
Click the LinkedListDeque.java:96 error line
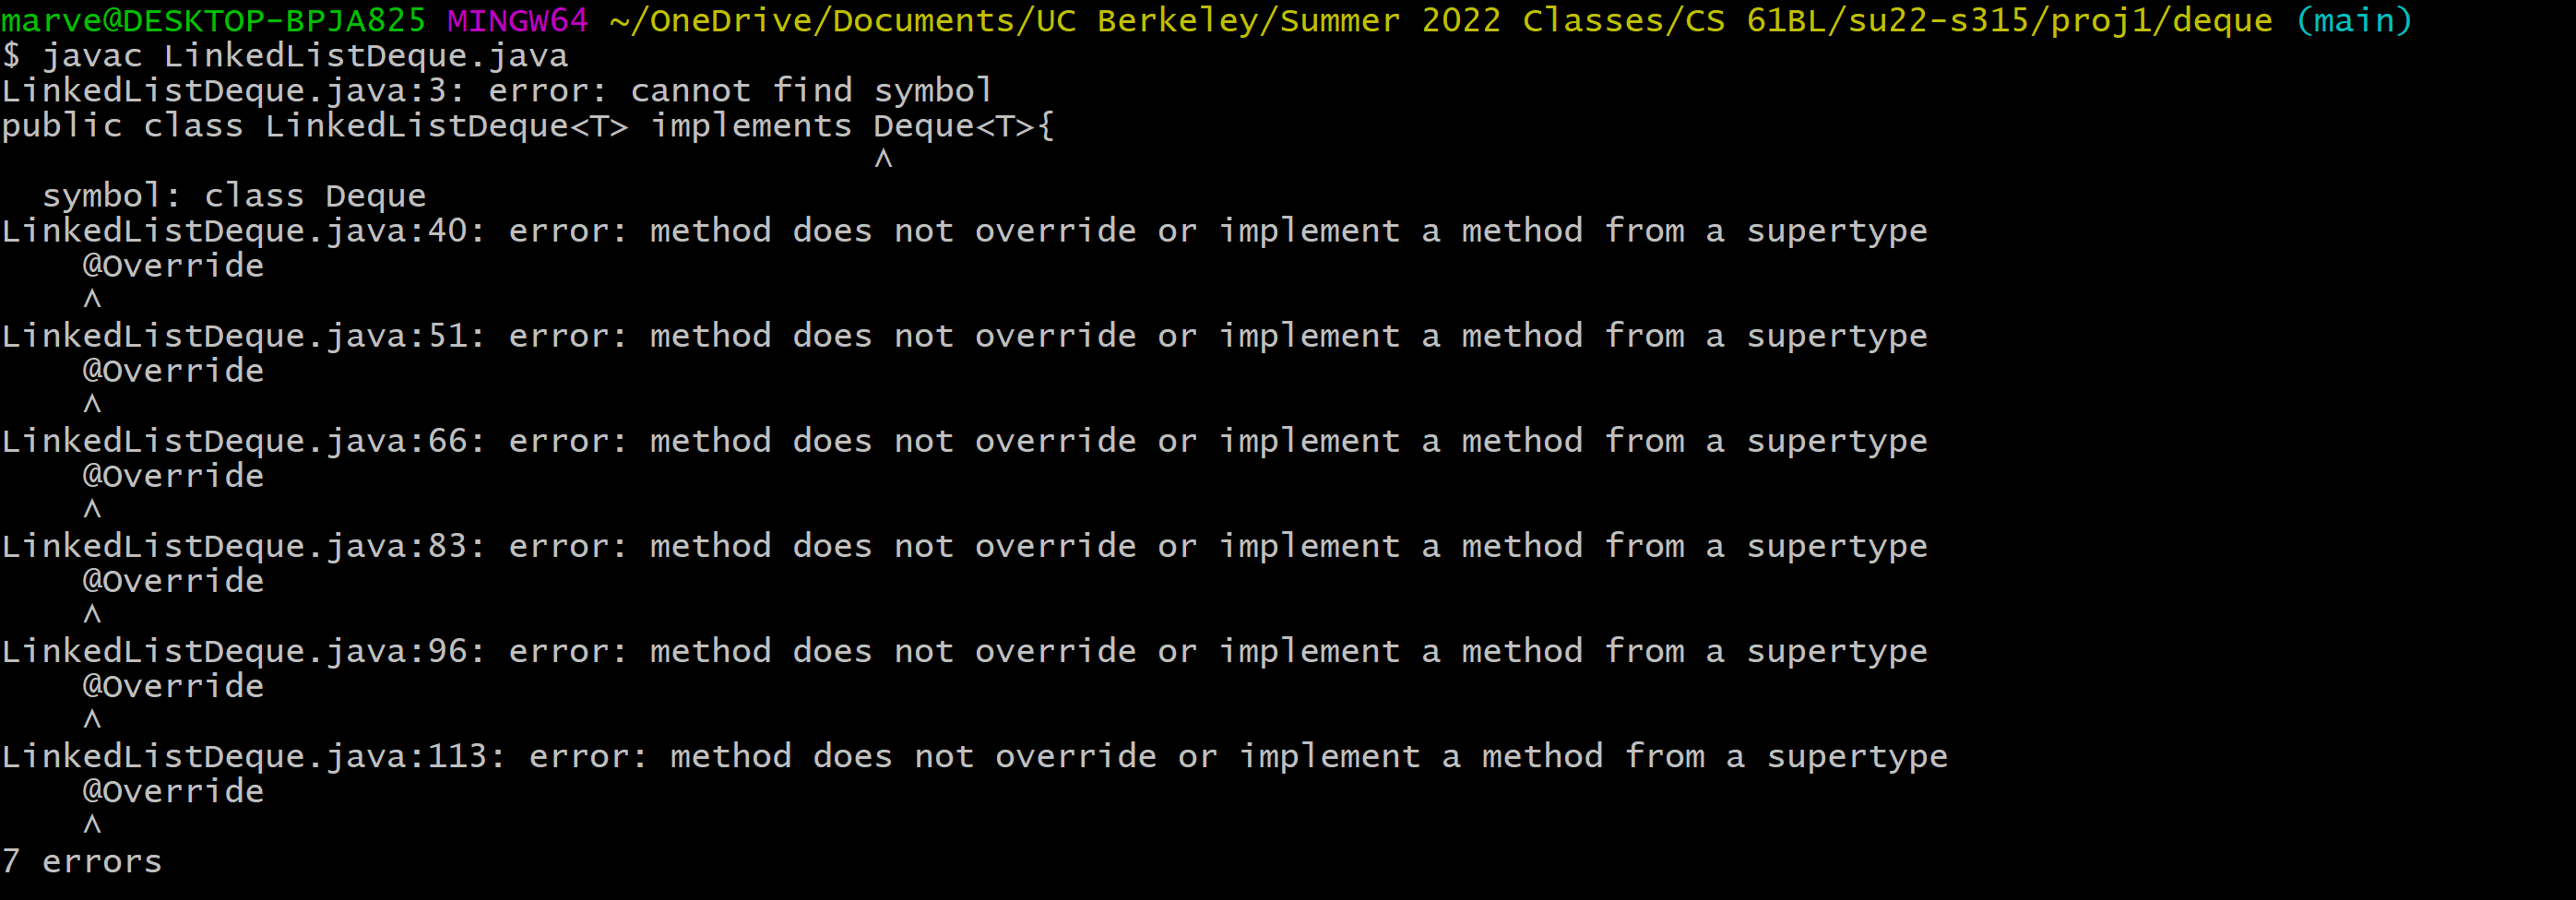coord(964,651)
